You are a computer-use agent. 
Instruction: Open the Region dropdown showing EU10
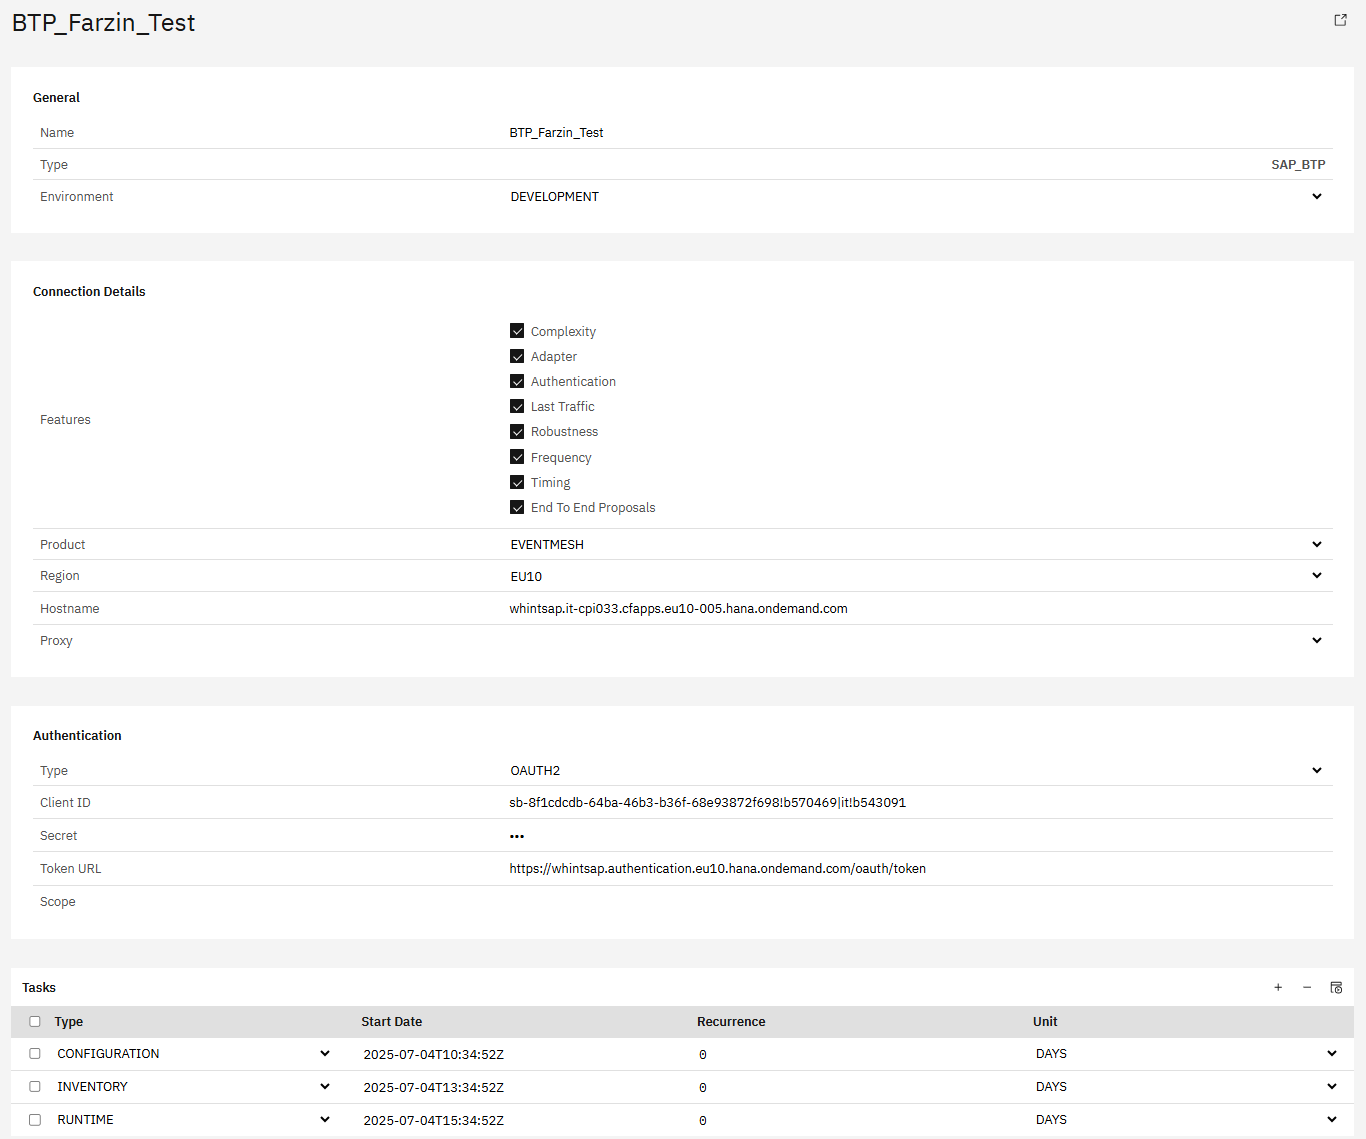click(1316, 575)
